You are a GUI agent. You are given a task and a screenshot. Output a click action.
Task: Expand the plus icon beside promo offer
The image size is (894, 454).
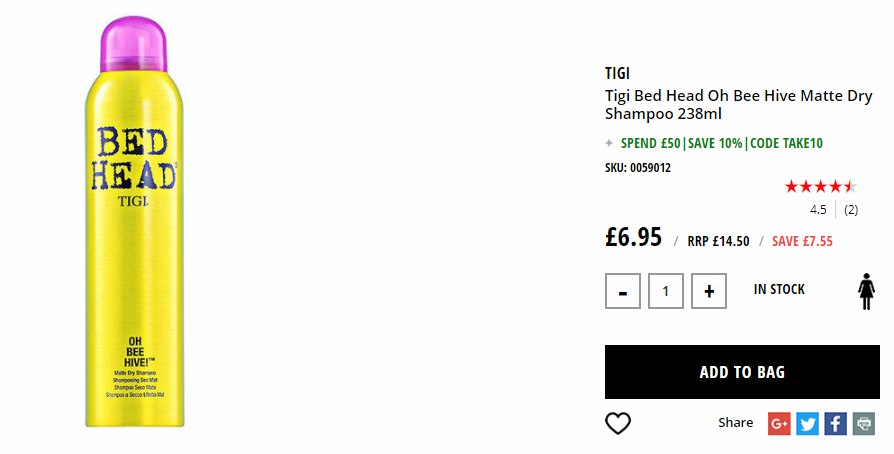coord(609,143)
